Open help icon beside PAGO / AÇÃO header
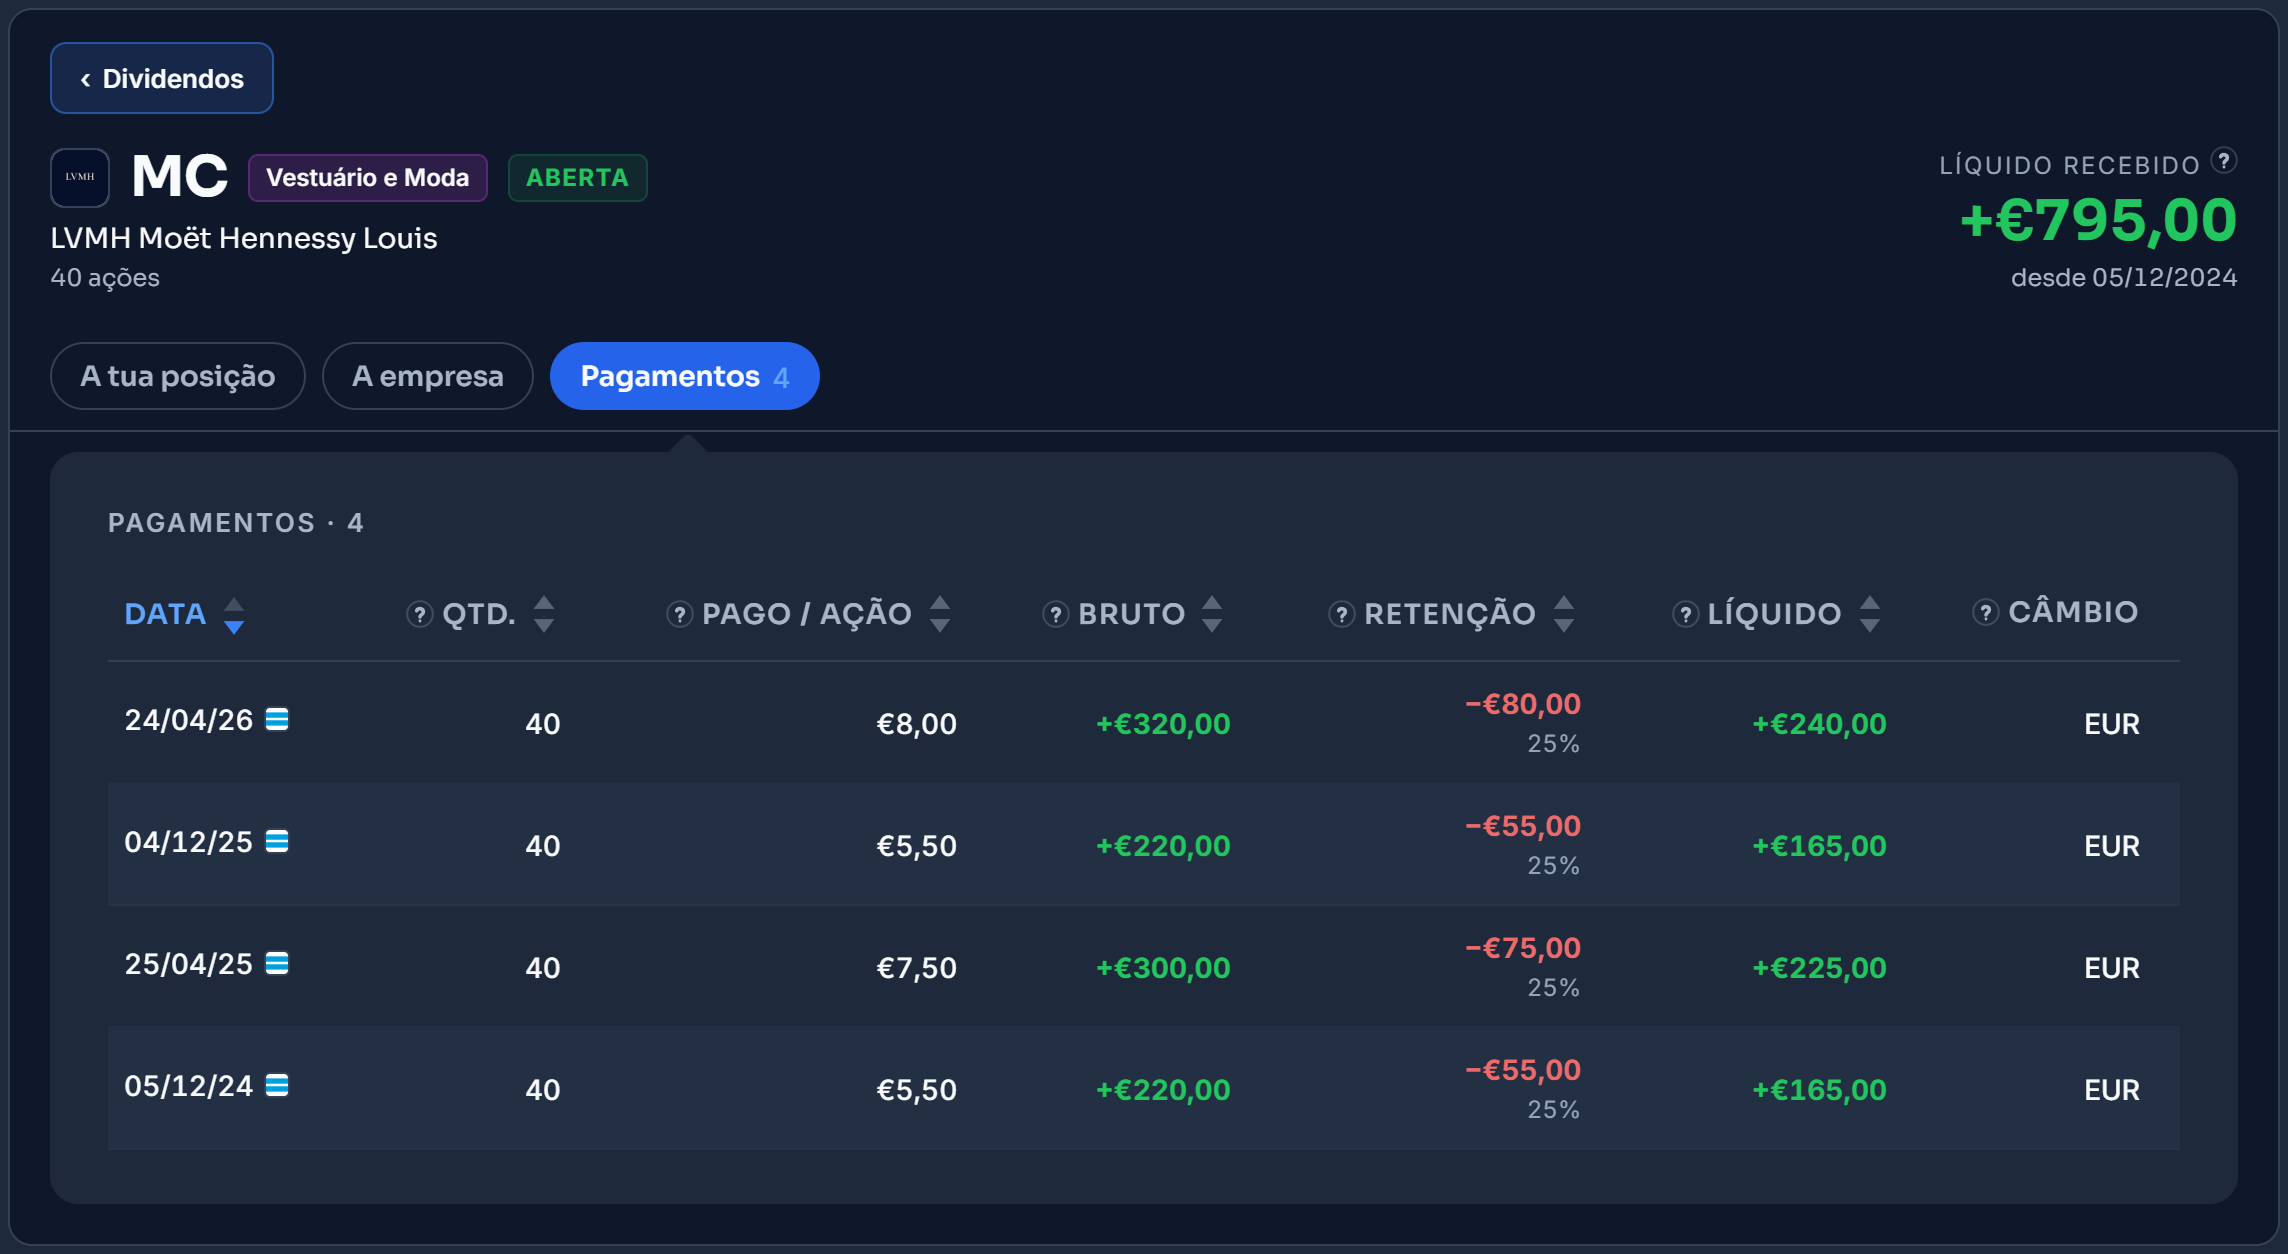Viewport: 2288px width, 1254px height. [x=680, y=614]
